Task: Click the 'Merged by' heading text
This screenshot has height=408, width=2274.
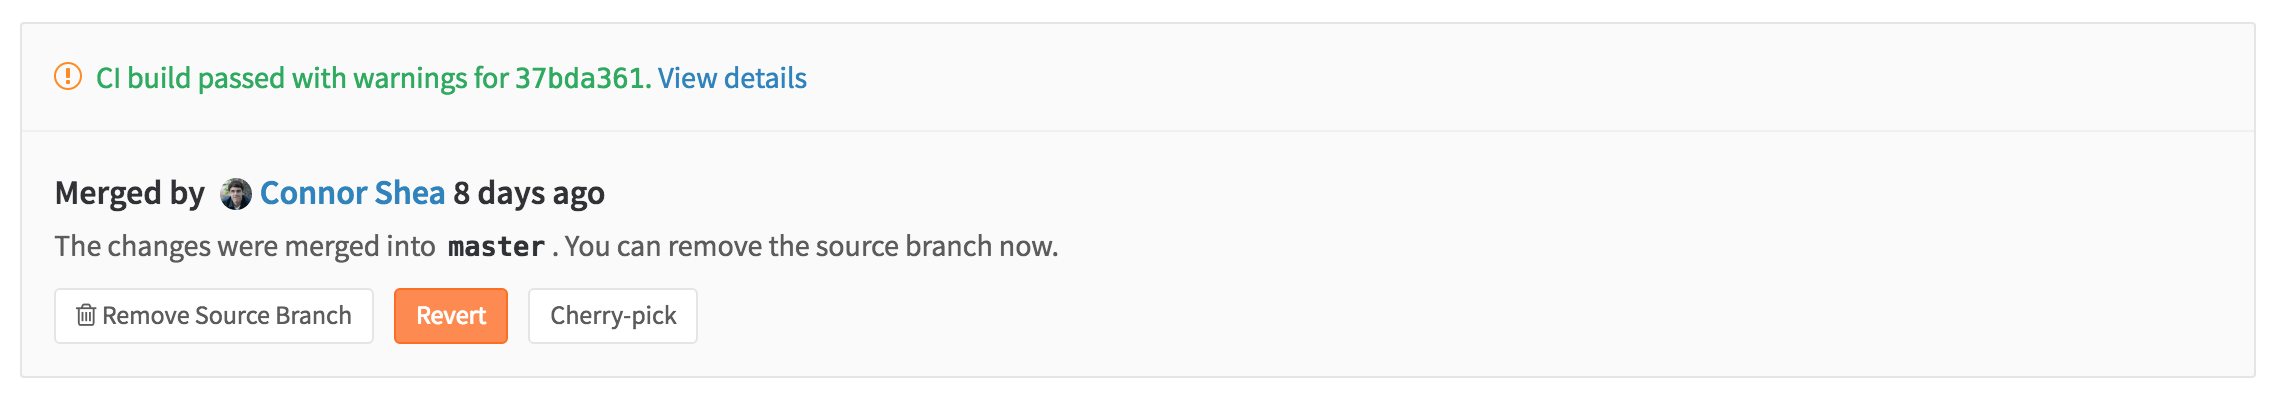Action: point(130,193)
